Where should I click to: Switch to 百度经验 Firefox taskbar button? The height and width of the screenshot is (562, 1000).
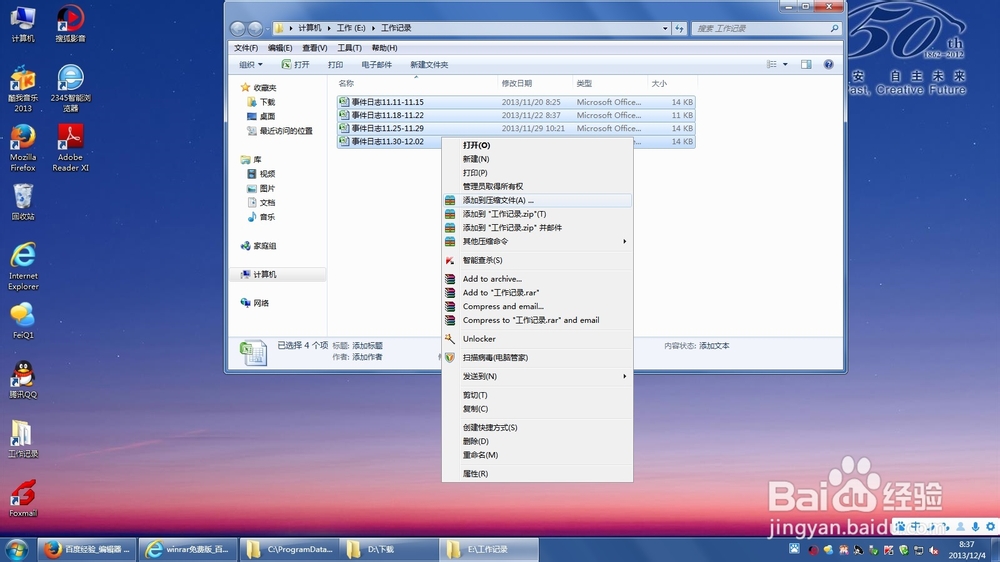(87, 549)
